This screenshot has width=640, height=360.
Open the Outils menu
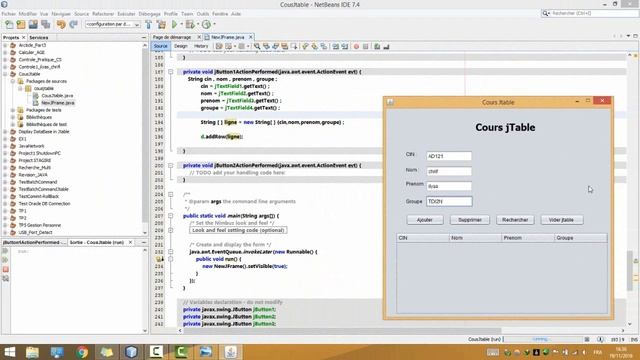[x=202, y=14]
